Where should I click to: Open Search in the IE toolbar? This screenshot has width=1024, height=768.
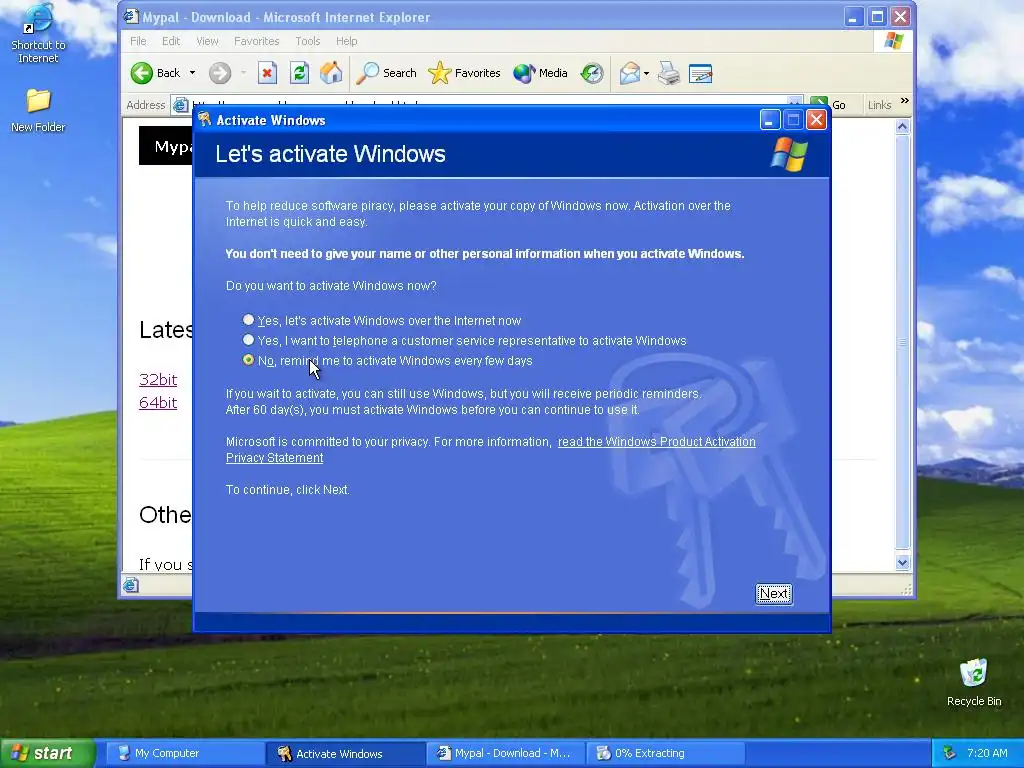pyautogui.click(x=386, y=73)
